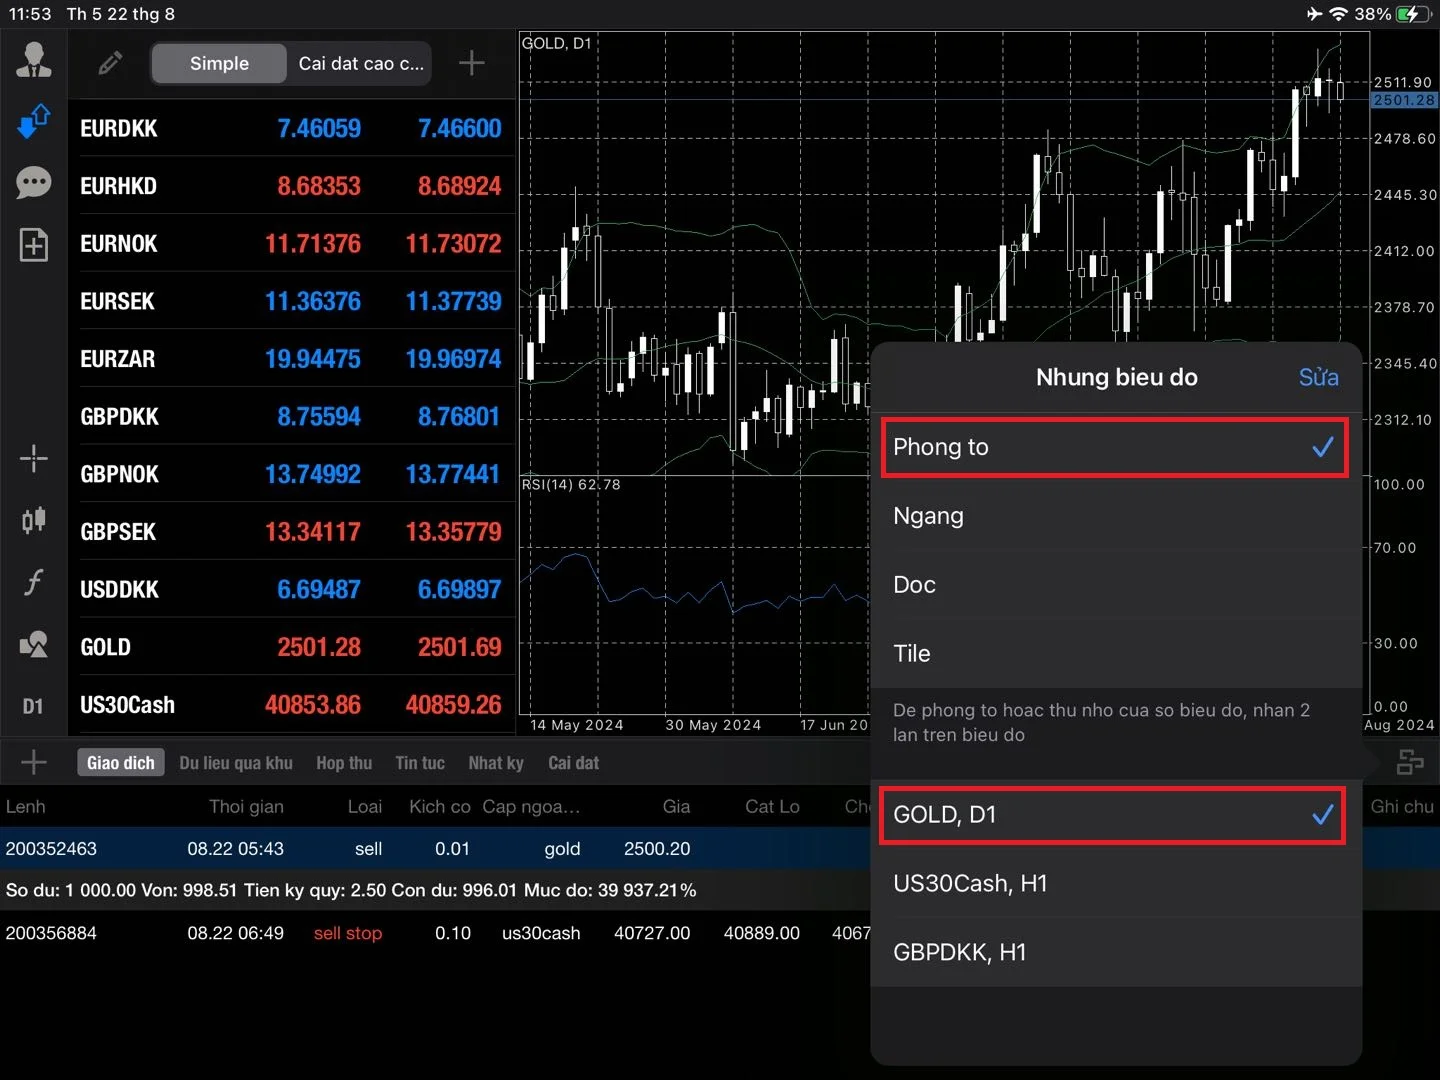The image size is (1440, 1080).
Task: Tap the balance summary So du line
Action: point(351,890)
